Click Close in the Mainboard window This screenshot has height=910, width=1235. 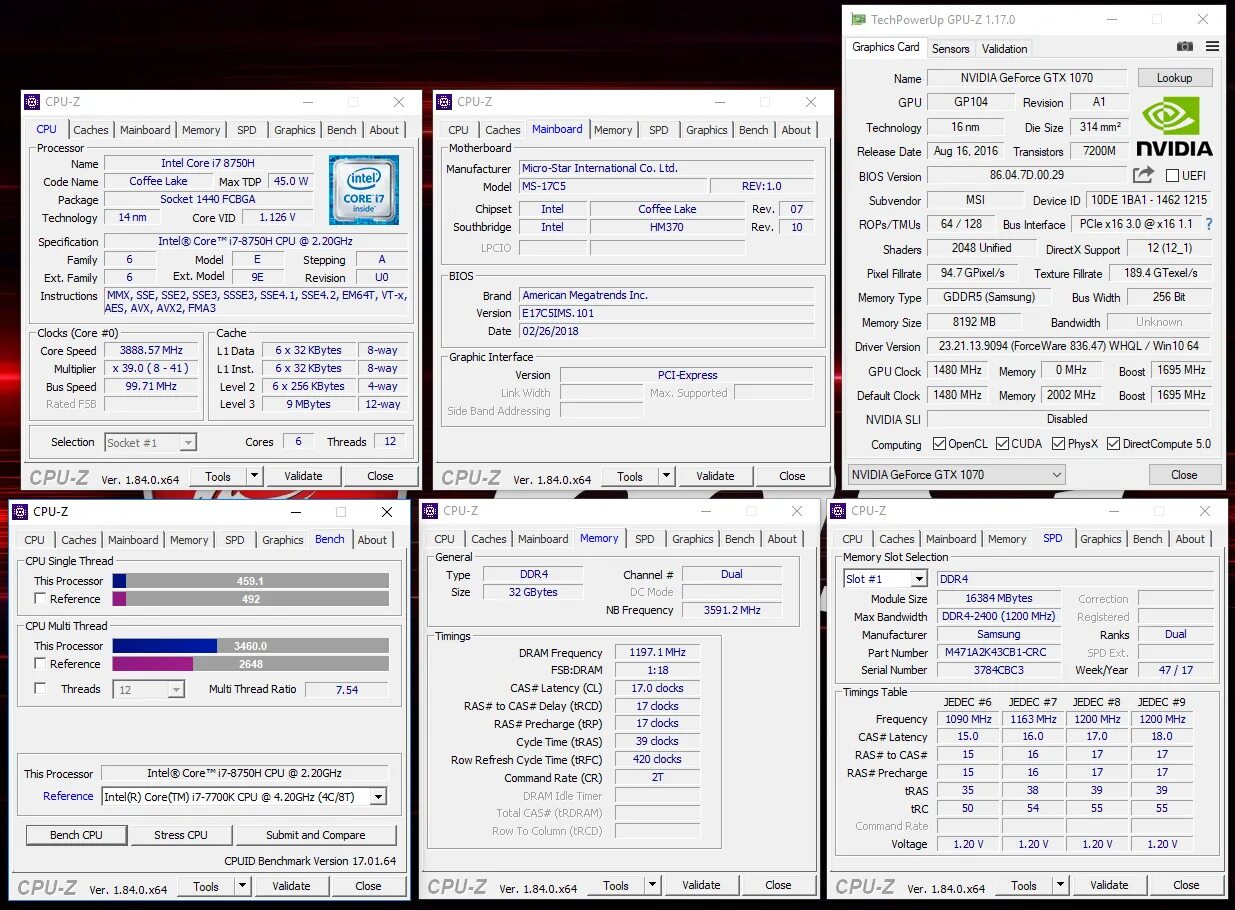point(792,476)
